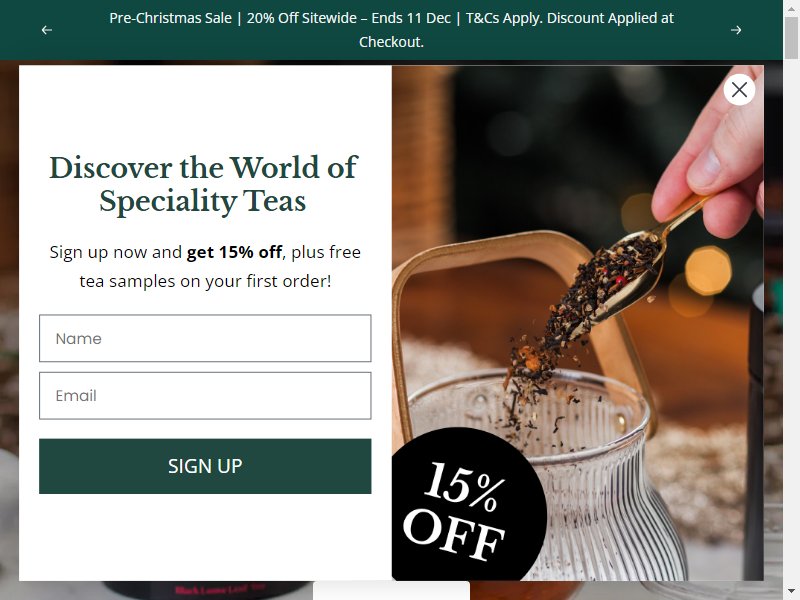The height and width of the screenshot is (600, 800).
Task: Click the bold get 15% off text
Action: pyautogui.click(x=234, y=252)
